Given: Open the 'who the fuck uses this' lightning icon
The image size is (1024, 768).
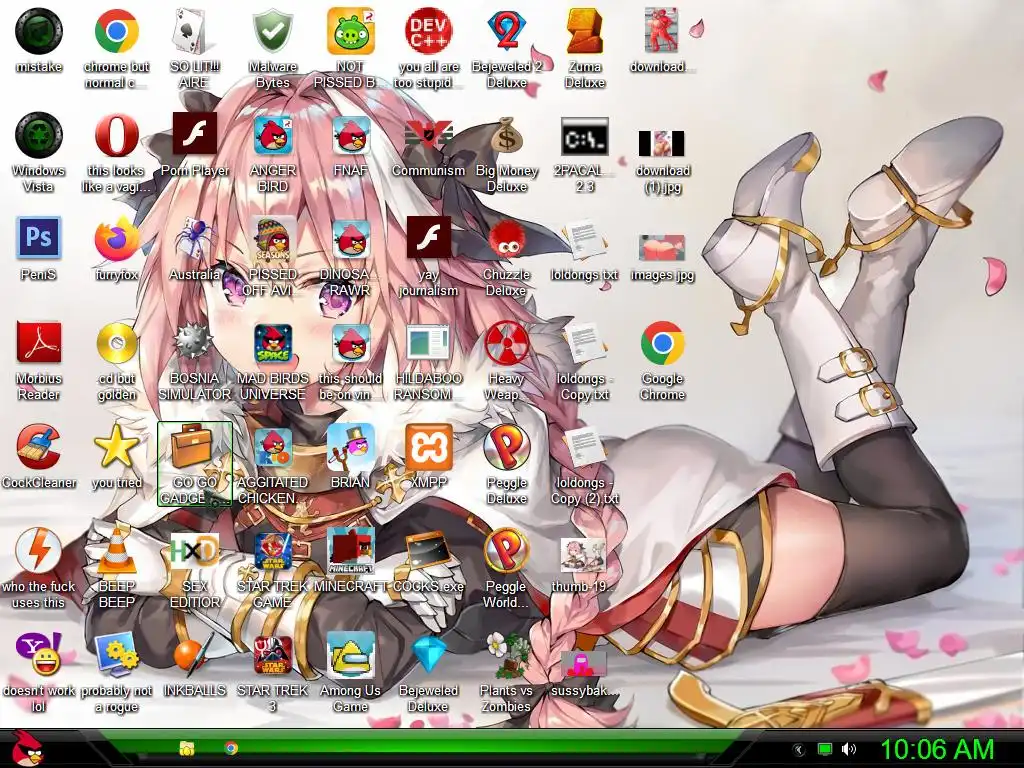Looking at the screenshot, I should pyautogui.click(x=39, y=551).
